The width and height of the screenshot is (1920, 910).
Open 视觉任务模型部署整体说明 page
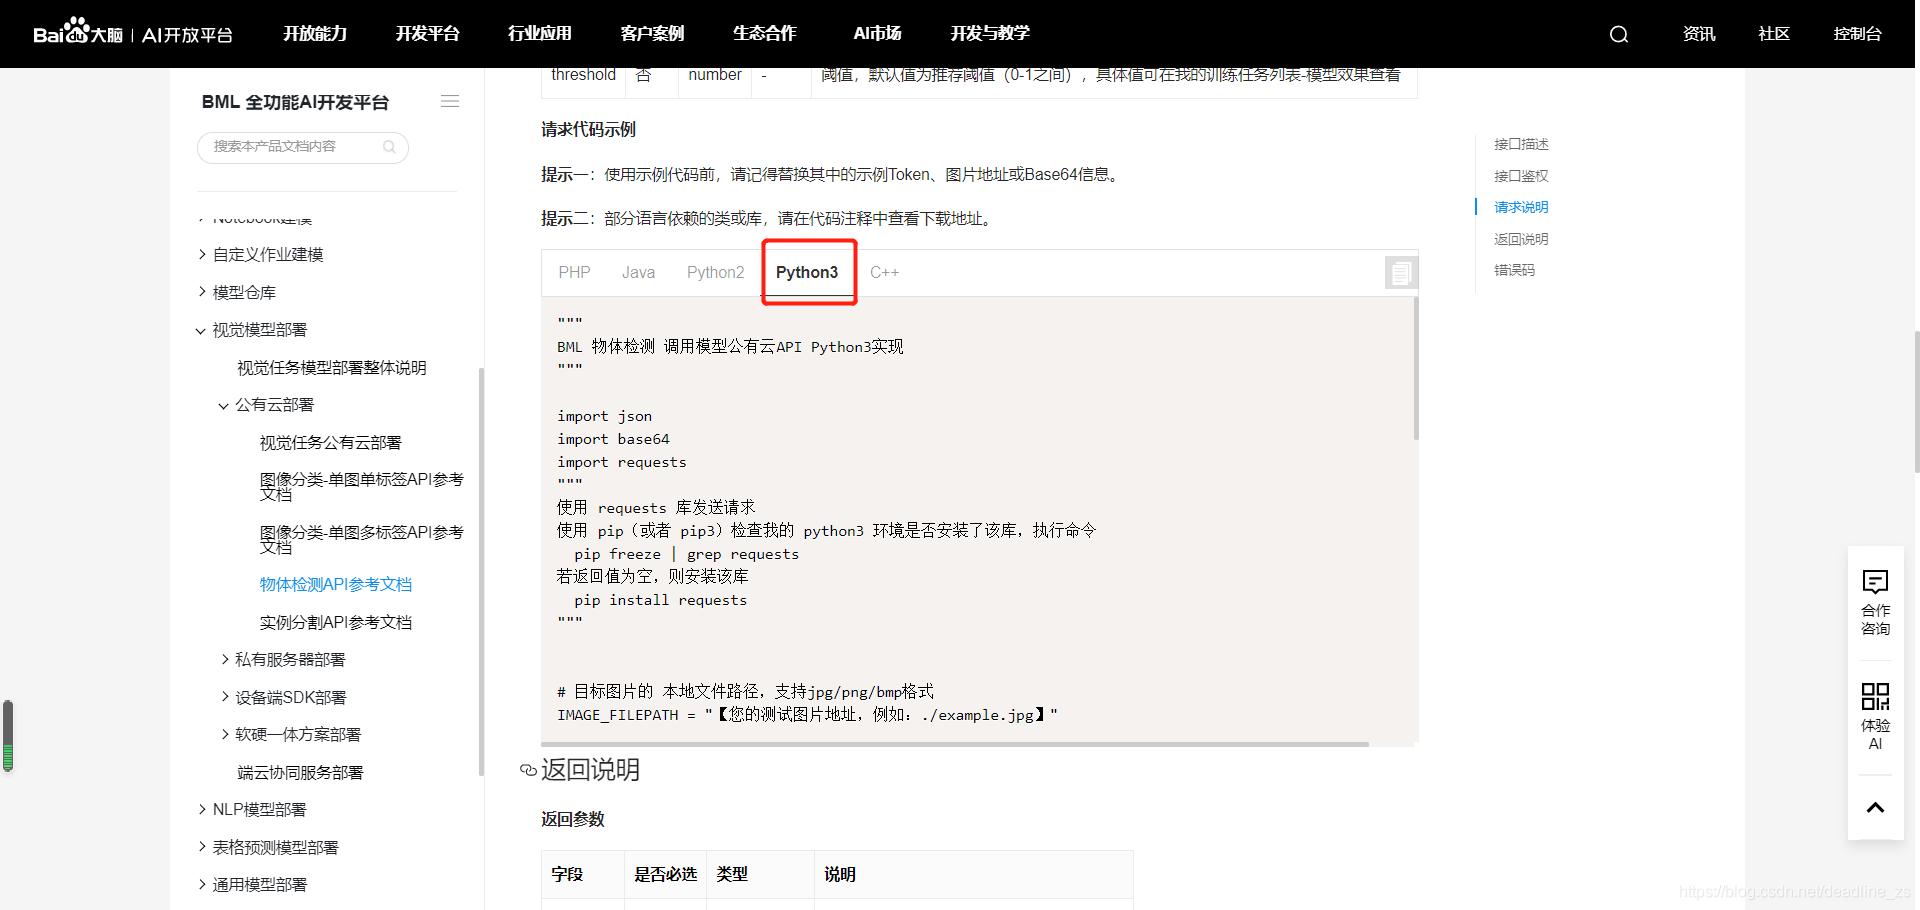[331, 368]
